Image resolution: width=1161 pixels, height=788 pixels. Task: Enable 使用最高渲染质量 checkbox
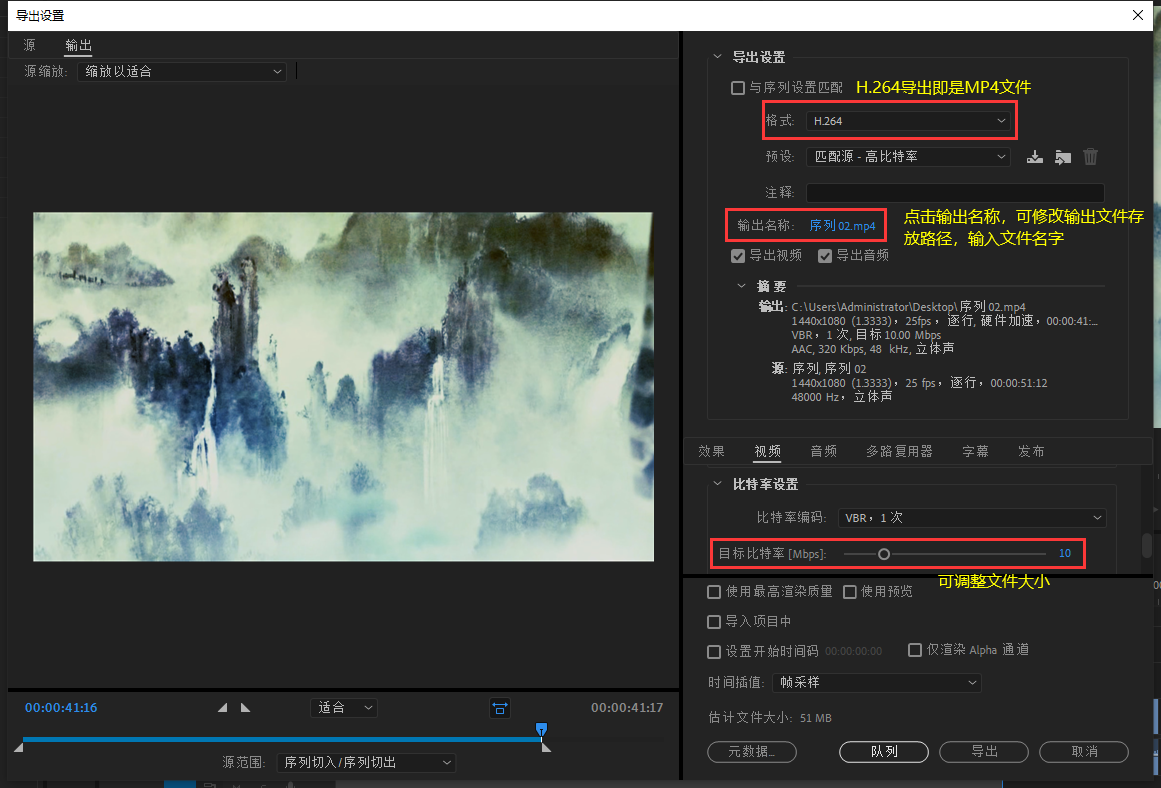714,592
